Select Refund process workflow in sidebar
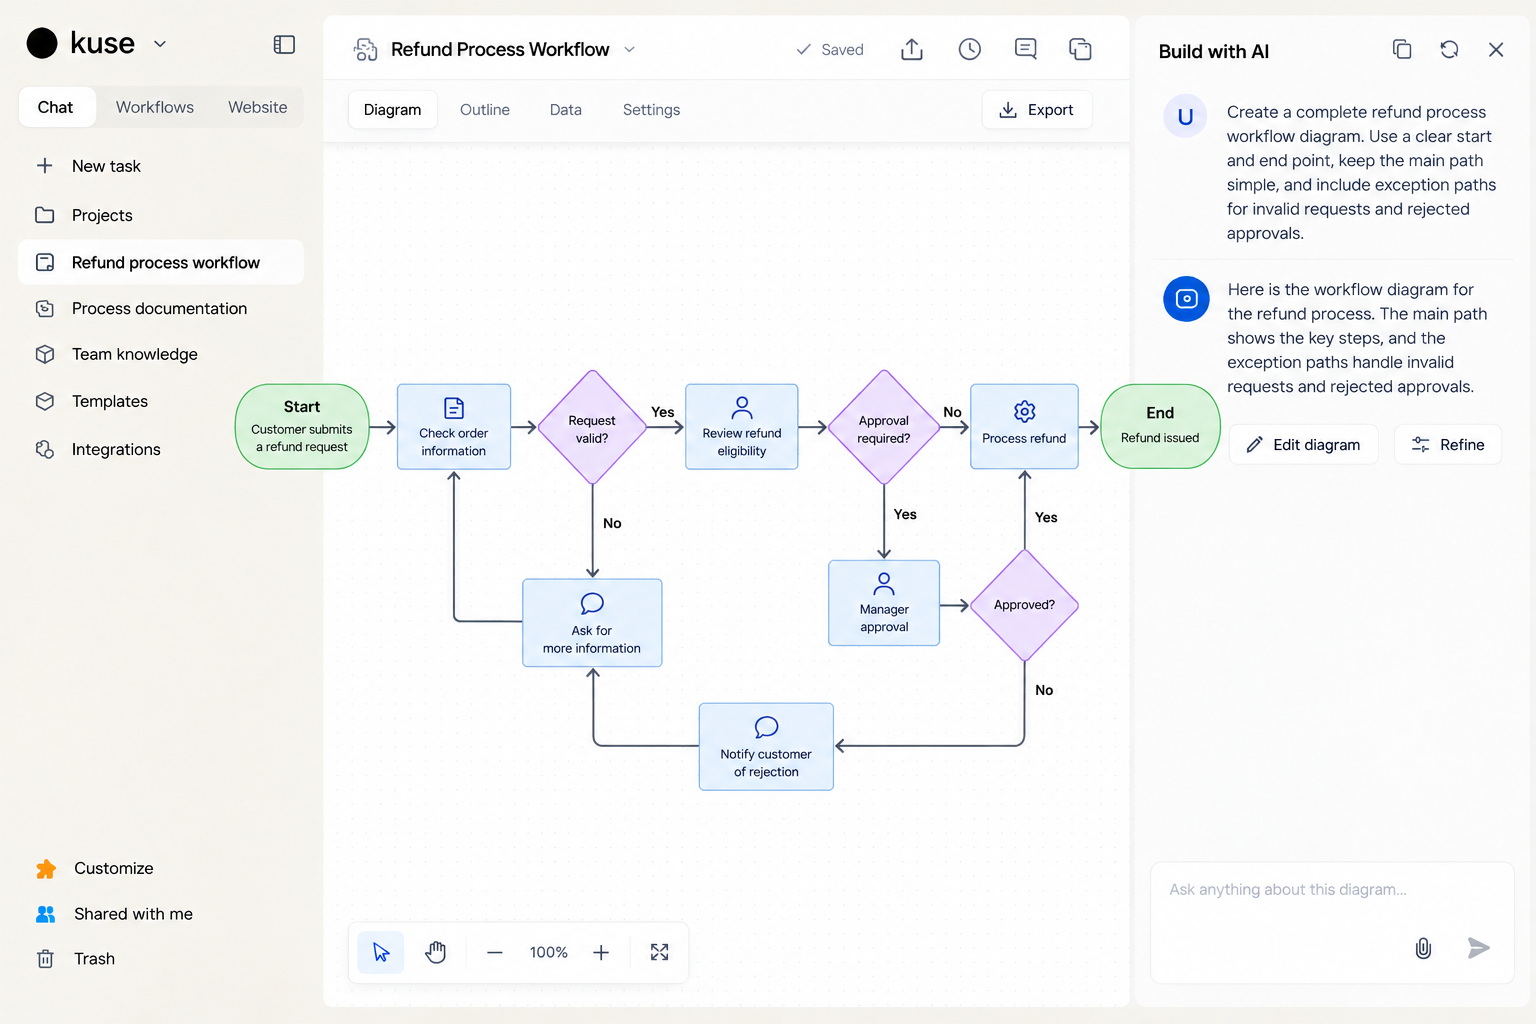The width and height of the screenshot is (1536, 1024). point(161,262)
